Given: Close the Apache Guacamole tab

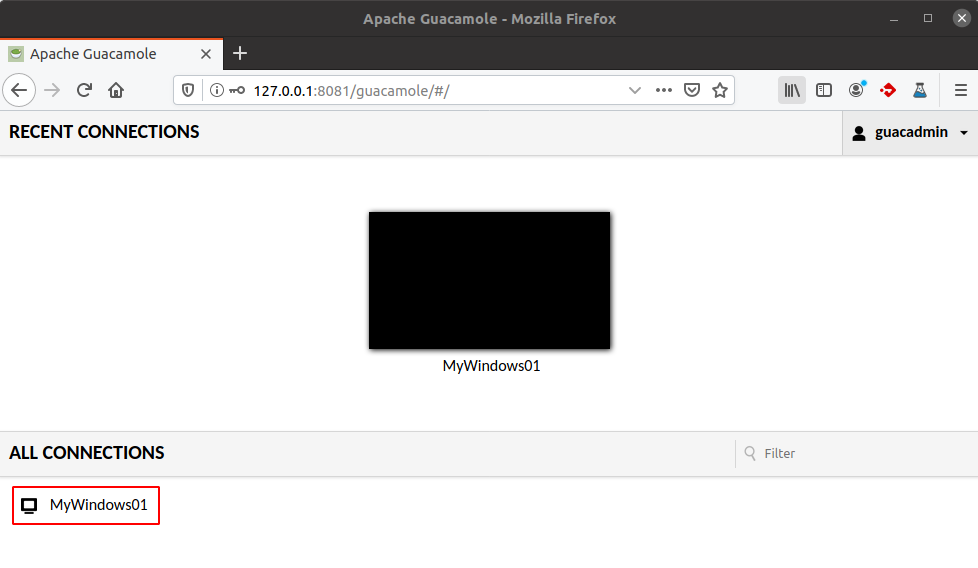Looking at the screenshot, I should click(x=206, y=54).
